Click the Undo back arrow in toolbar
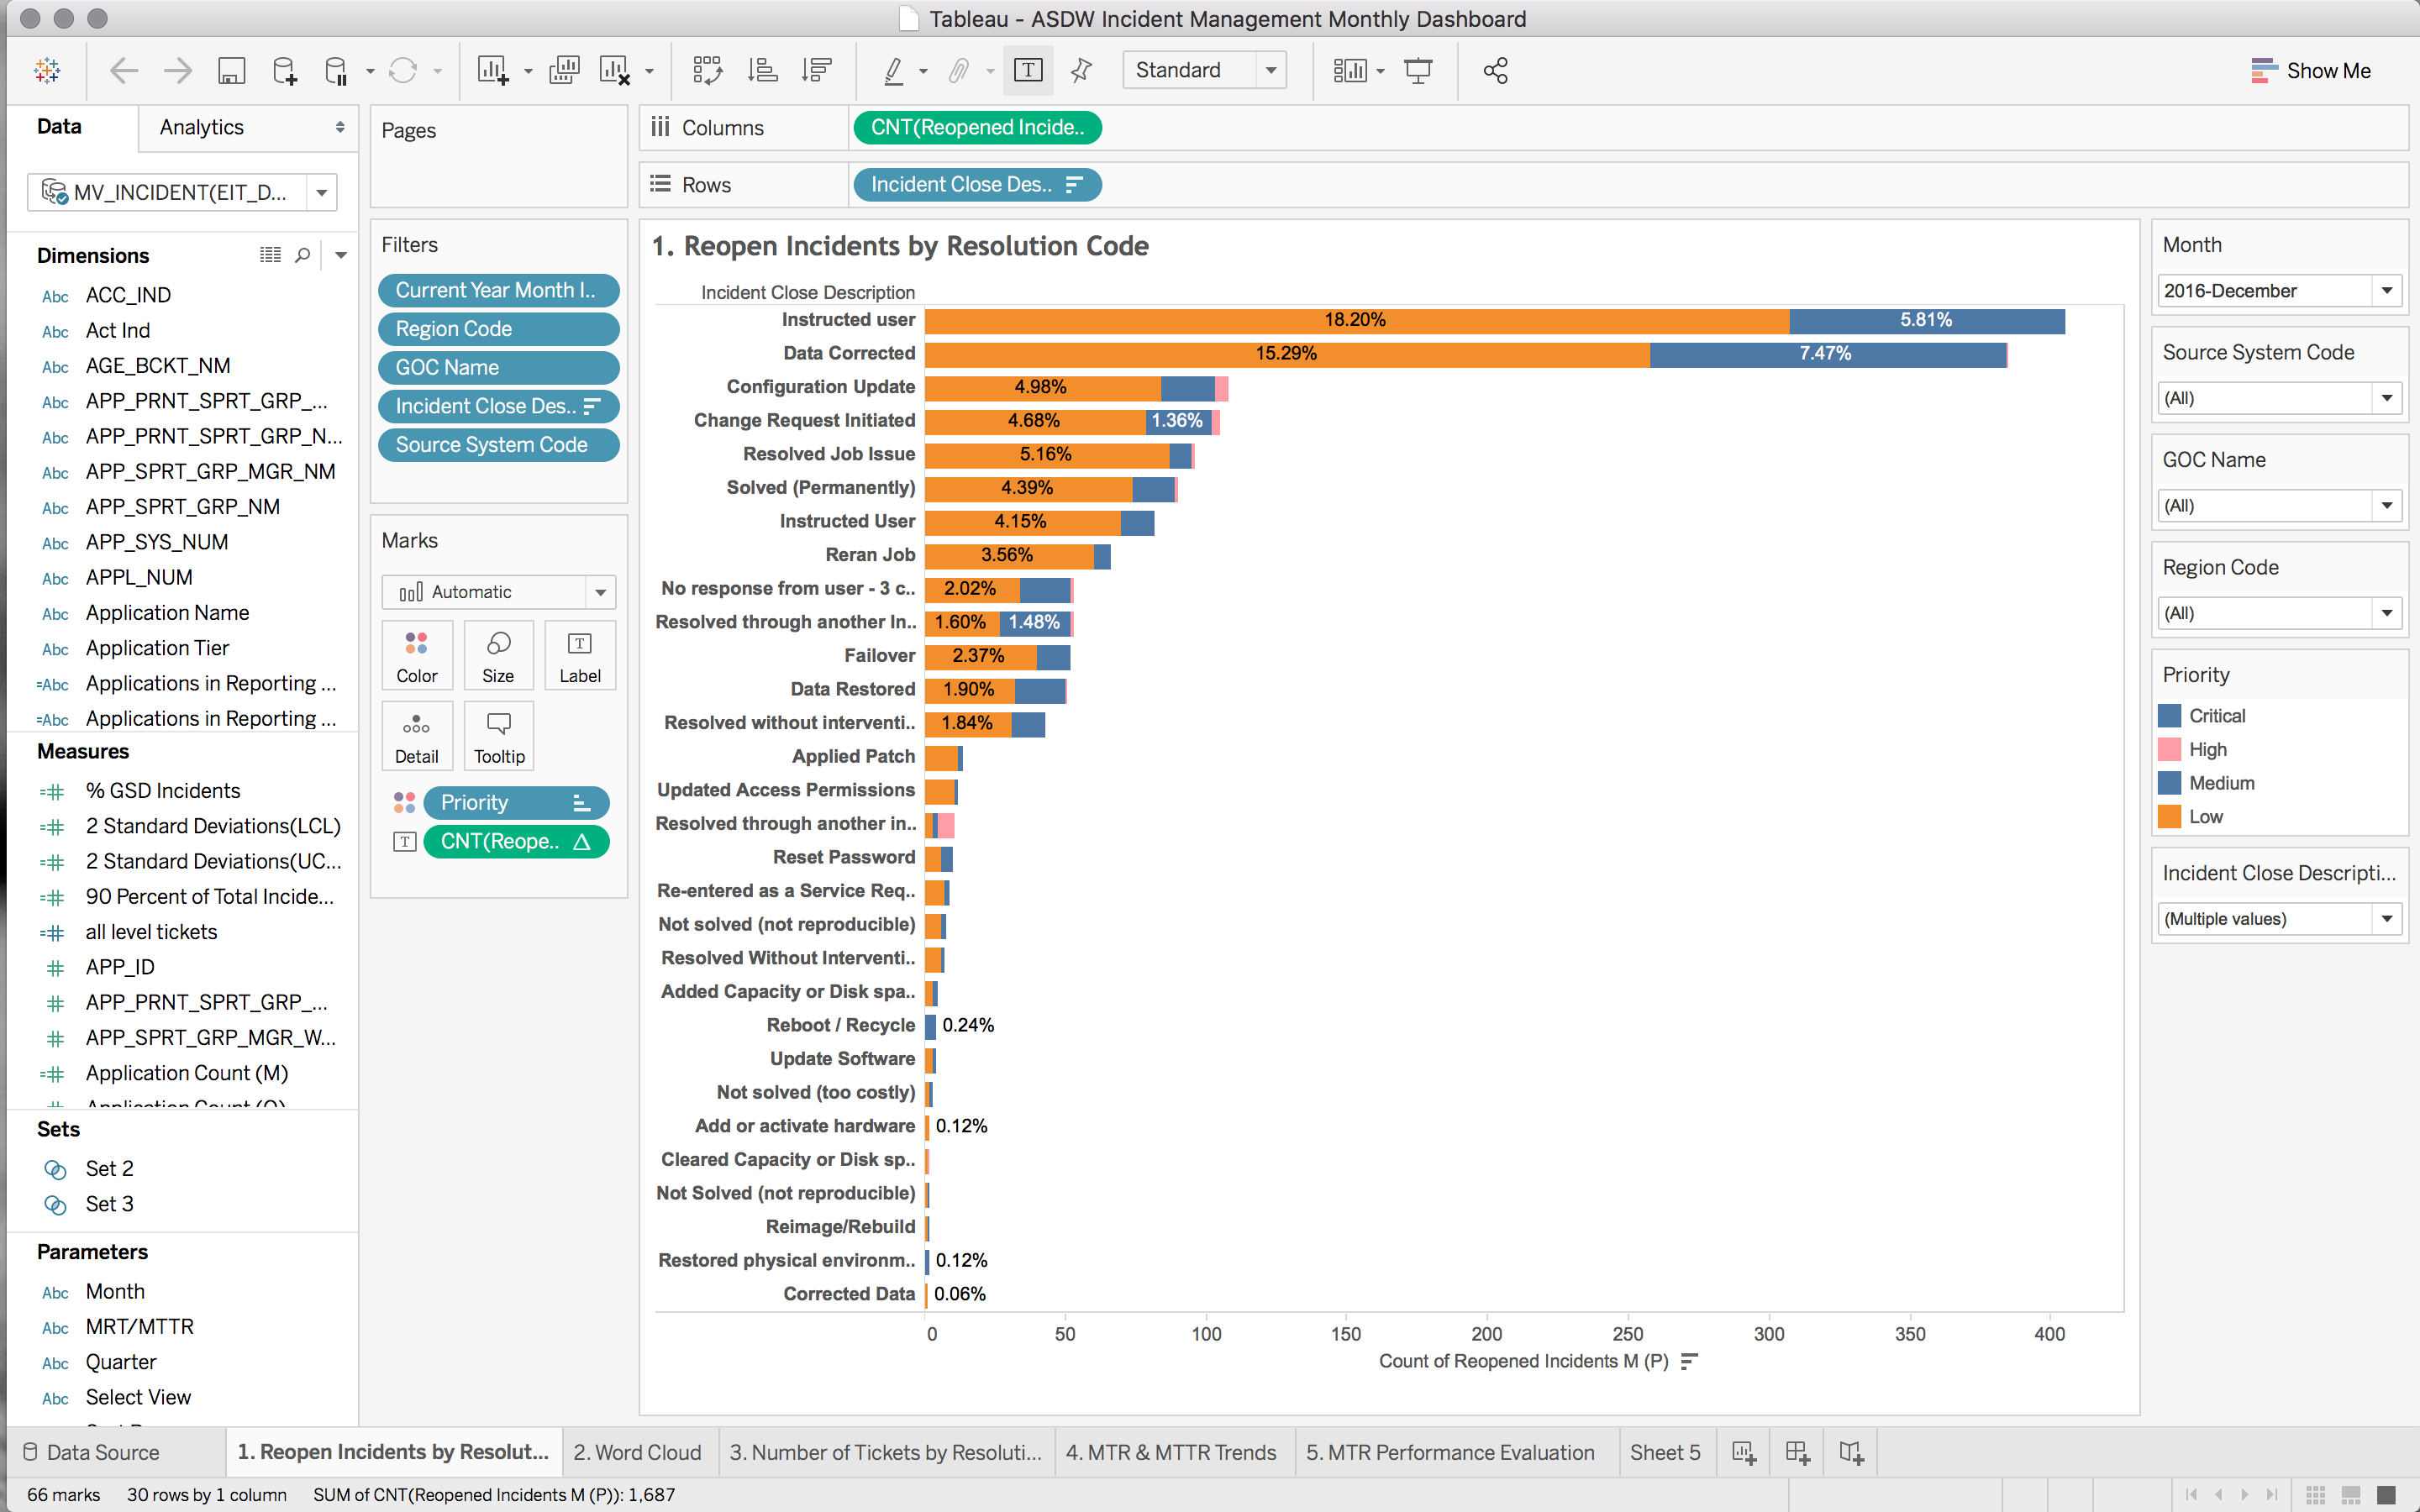 (124, 70)
